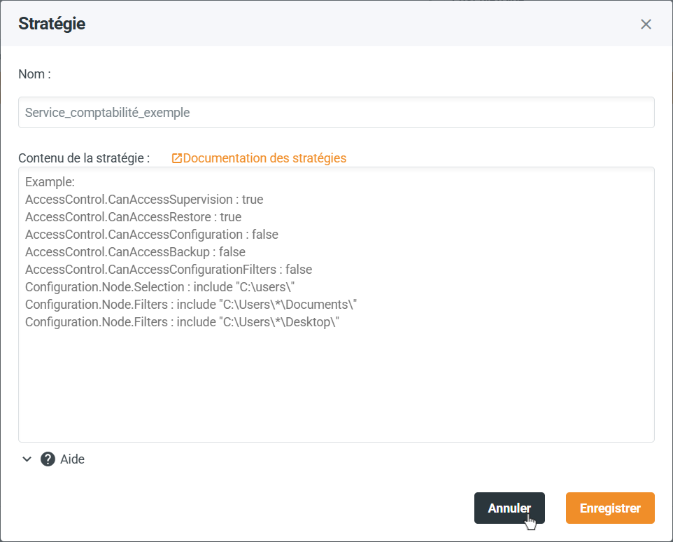Screen dimensions: 673x542
Task: Close the Stratégie dialog with the X icon
Action: [646, 24]
